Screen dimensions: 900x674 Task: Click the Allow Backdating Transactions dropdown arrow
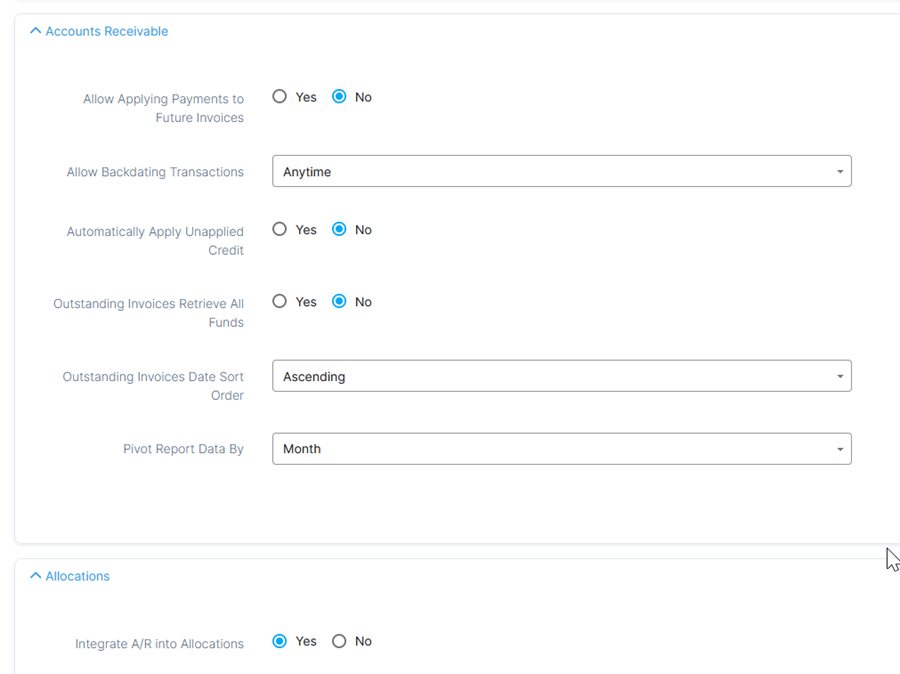coord(840,172)
